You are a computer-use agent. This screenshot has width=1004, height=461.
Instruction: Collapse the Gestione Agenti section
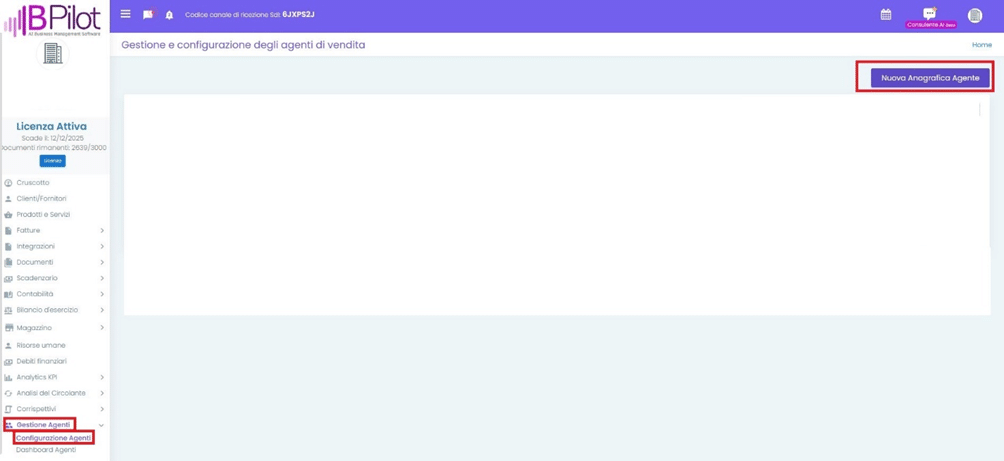(101, 425)
